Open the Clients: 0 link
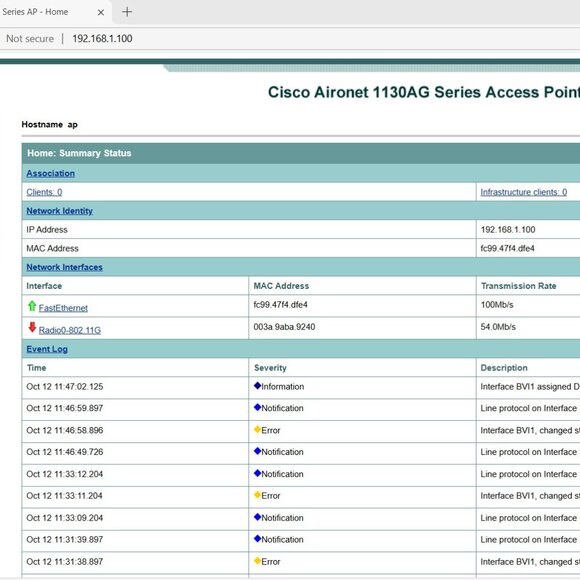580x580 pixels. (x=44, y=192)
